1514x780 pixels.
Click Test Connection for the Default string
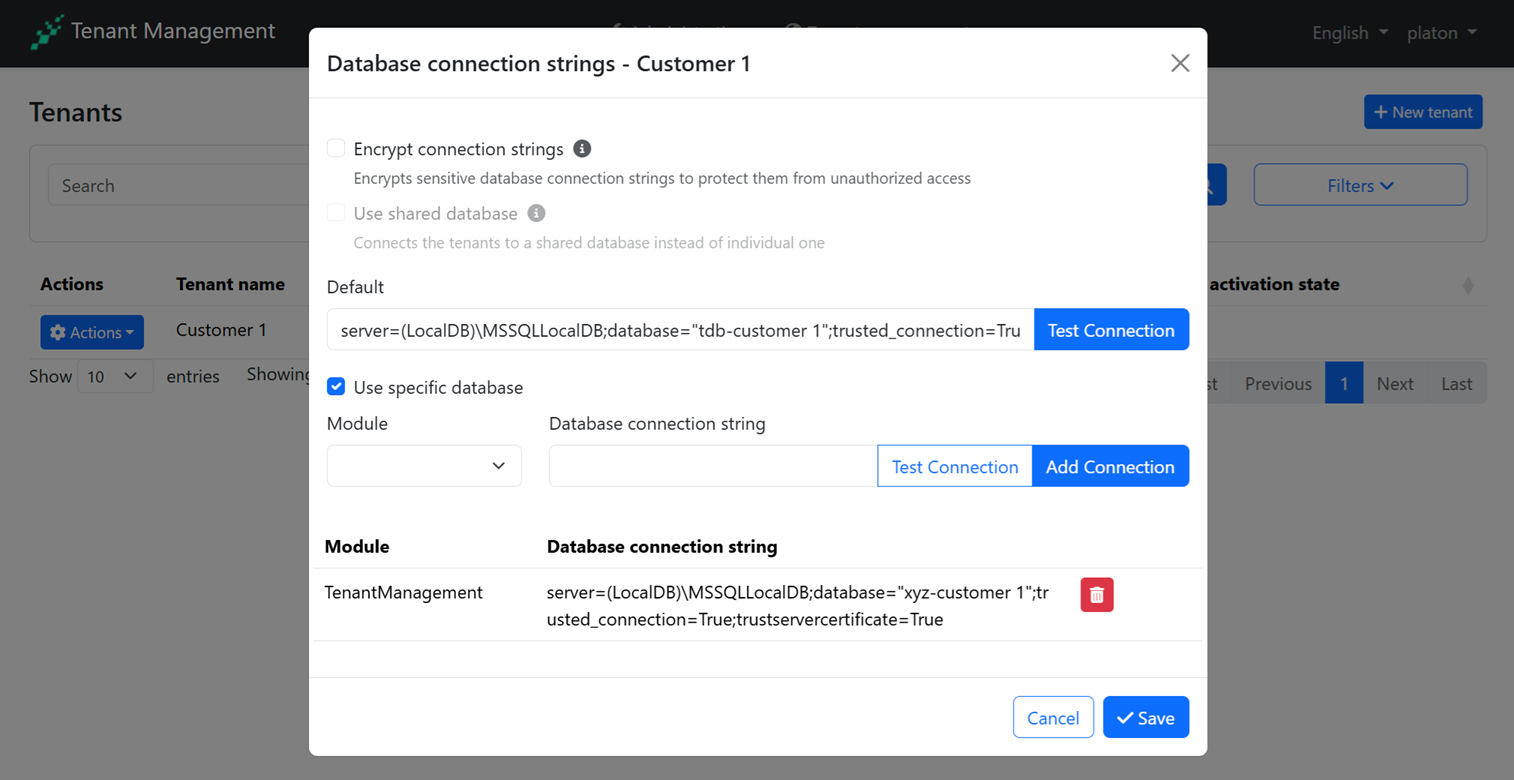click(x=1110, y=330)
